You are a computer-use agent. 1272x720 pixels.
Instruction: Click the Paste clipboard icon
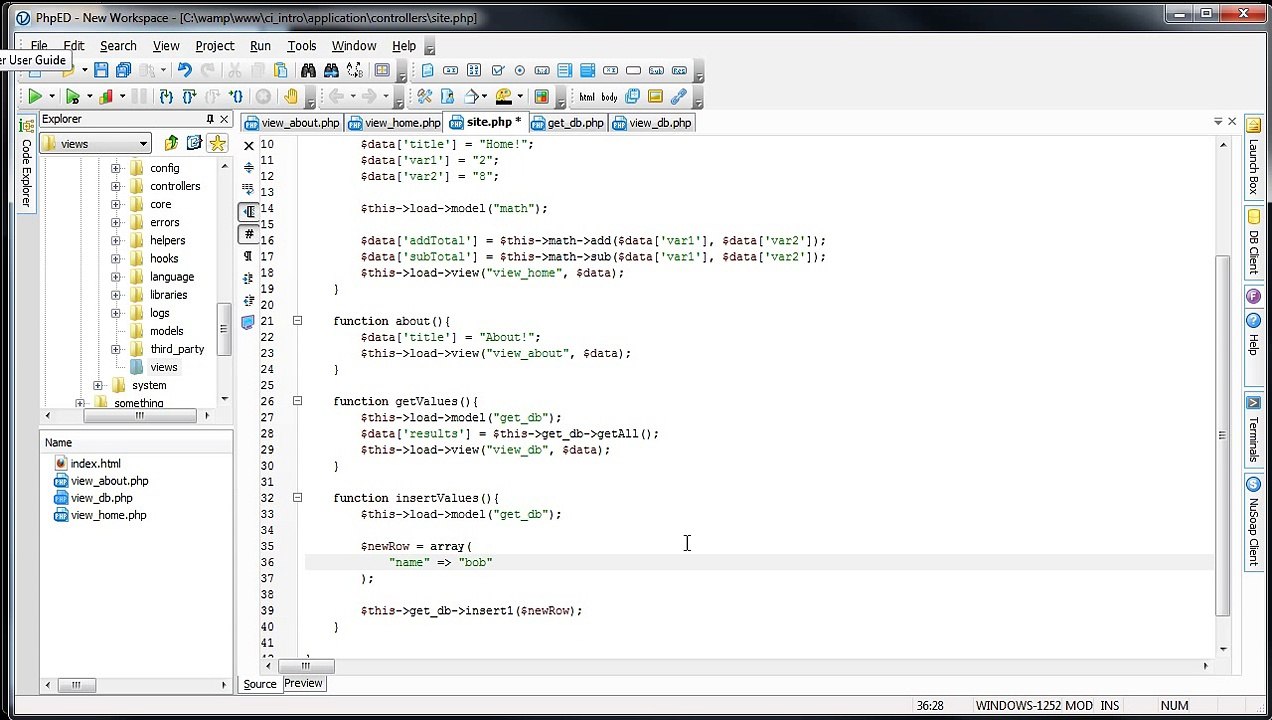pyautogui.click(x=281, y=70)
